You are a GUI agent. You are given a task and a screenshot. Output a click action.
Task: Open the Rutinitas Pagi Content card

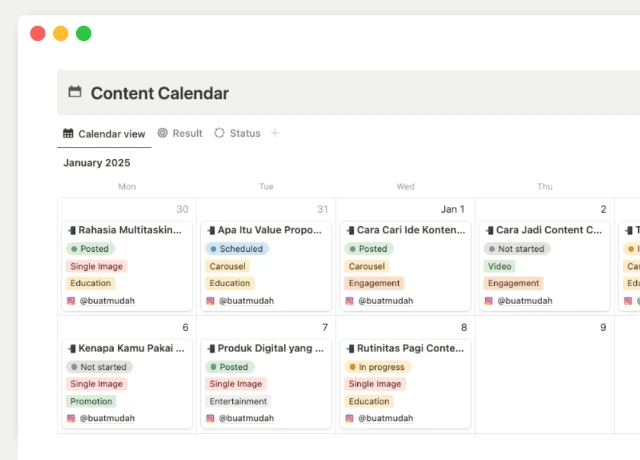click(x=410, y=348)
